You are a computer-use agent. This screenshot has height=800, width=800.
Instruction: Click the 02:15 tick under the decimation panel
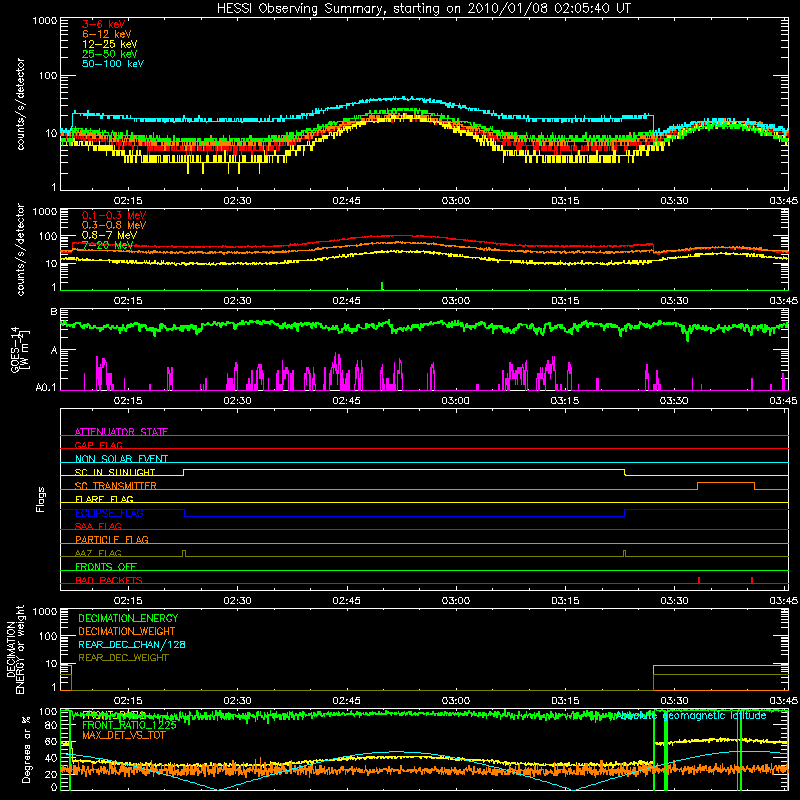point(128,701)
